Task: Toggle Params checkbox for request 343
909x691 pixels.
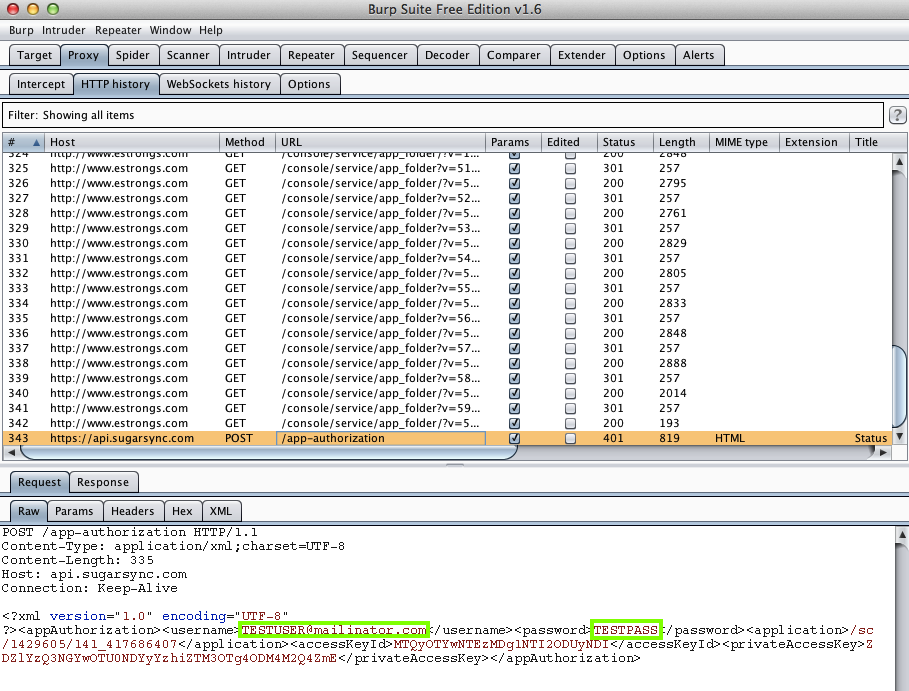Action: 515,438
